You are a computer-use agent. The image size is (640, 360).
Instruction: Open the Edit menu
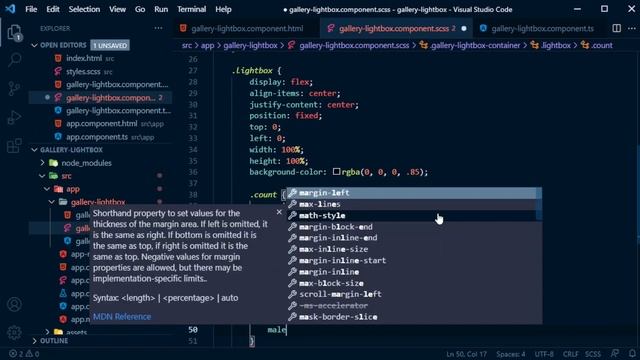(x=53, y=9)
